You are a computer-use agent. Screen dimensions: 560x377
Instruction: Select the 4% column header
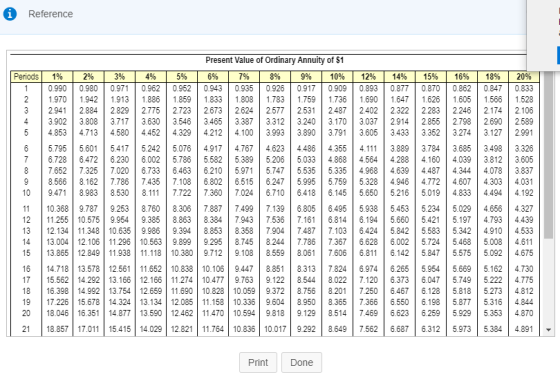click(150, 77)
